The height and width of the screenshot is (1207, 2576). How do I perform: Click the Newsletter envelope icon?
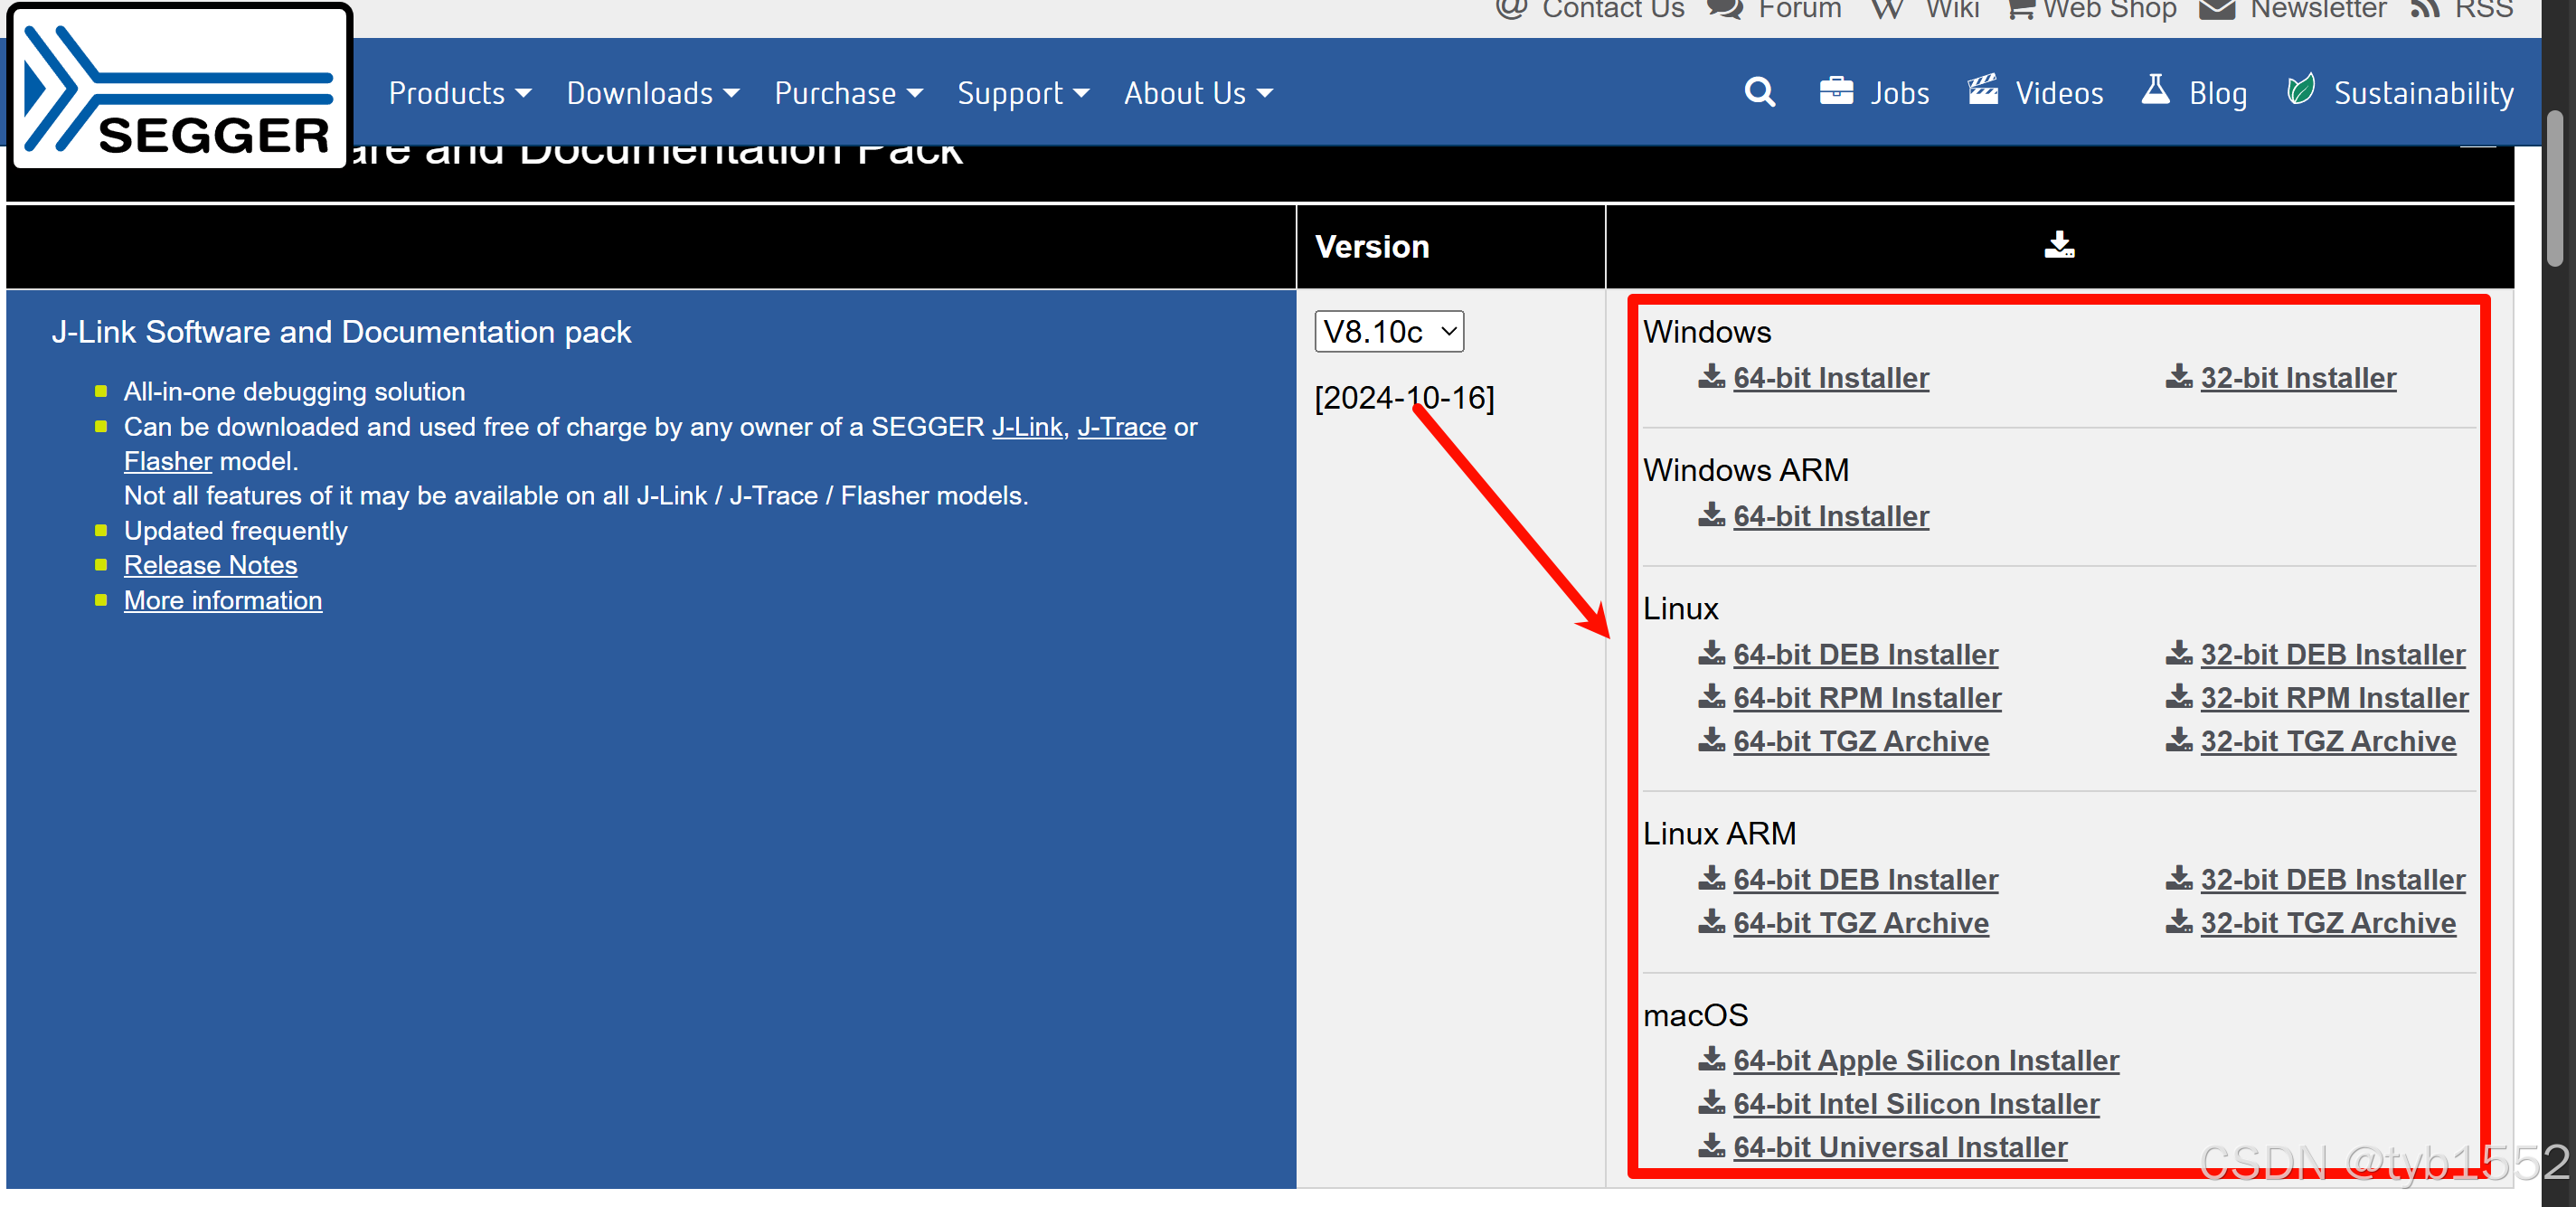click(2217, 10)
